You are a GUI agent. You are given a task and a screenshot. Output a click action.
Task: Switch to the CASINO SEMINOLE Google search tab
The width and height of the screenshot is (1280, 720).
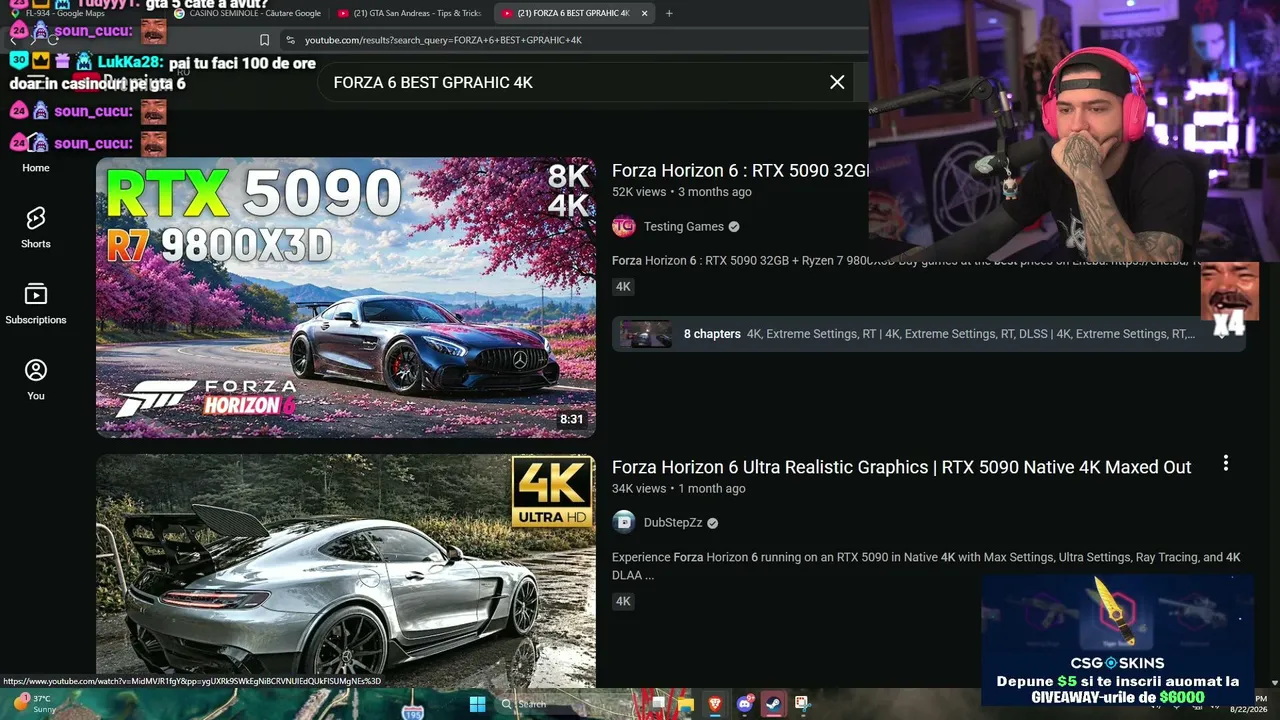[248, 13]
